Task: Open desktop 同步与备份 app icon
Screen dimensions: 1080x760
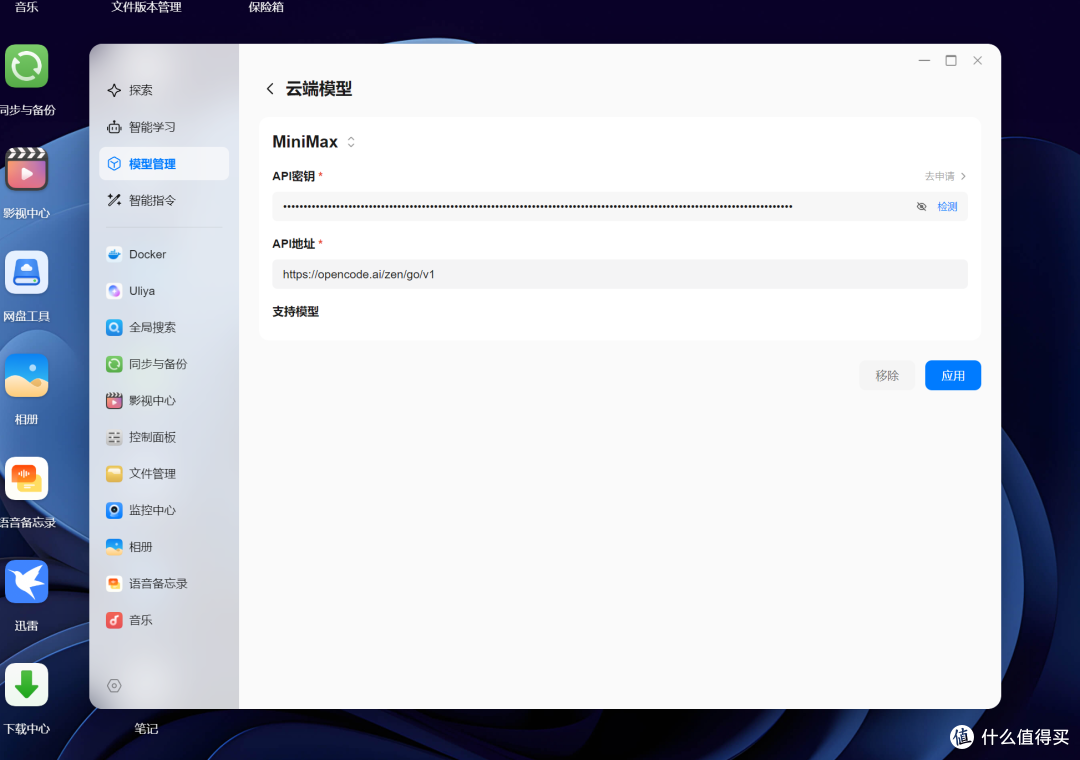Action: (27, 66)
